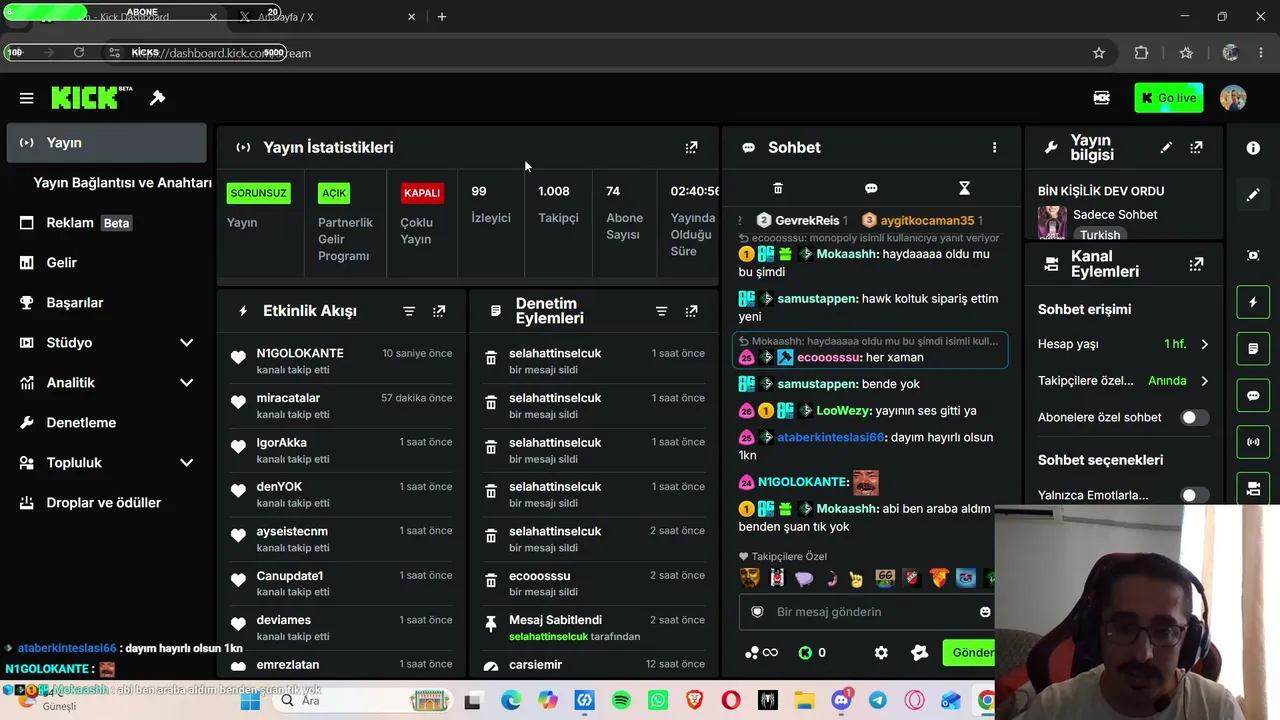Open the Reklam Beta sidebar item

pos(106,223)
